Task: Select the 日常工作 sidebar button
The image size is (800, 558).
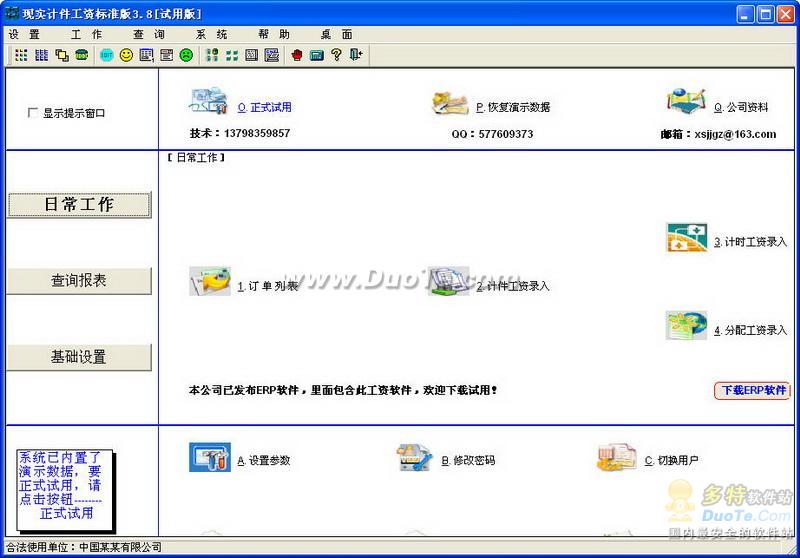Action: tap(79, 205)
